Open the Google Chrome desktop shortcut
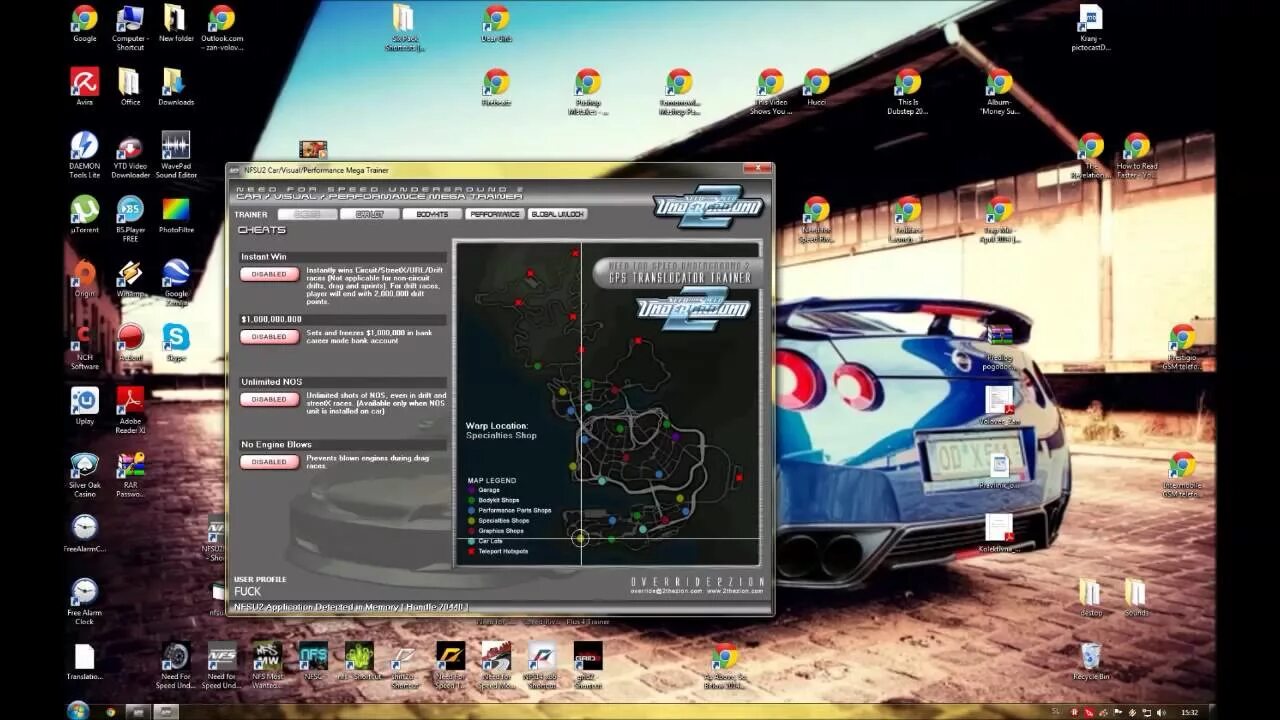 click(84, 24)
